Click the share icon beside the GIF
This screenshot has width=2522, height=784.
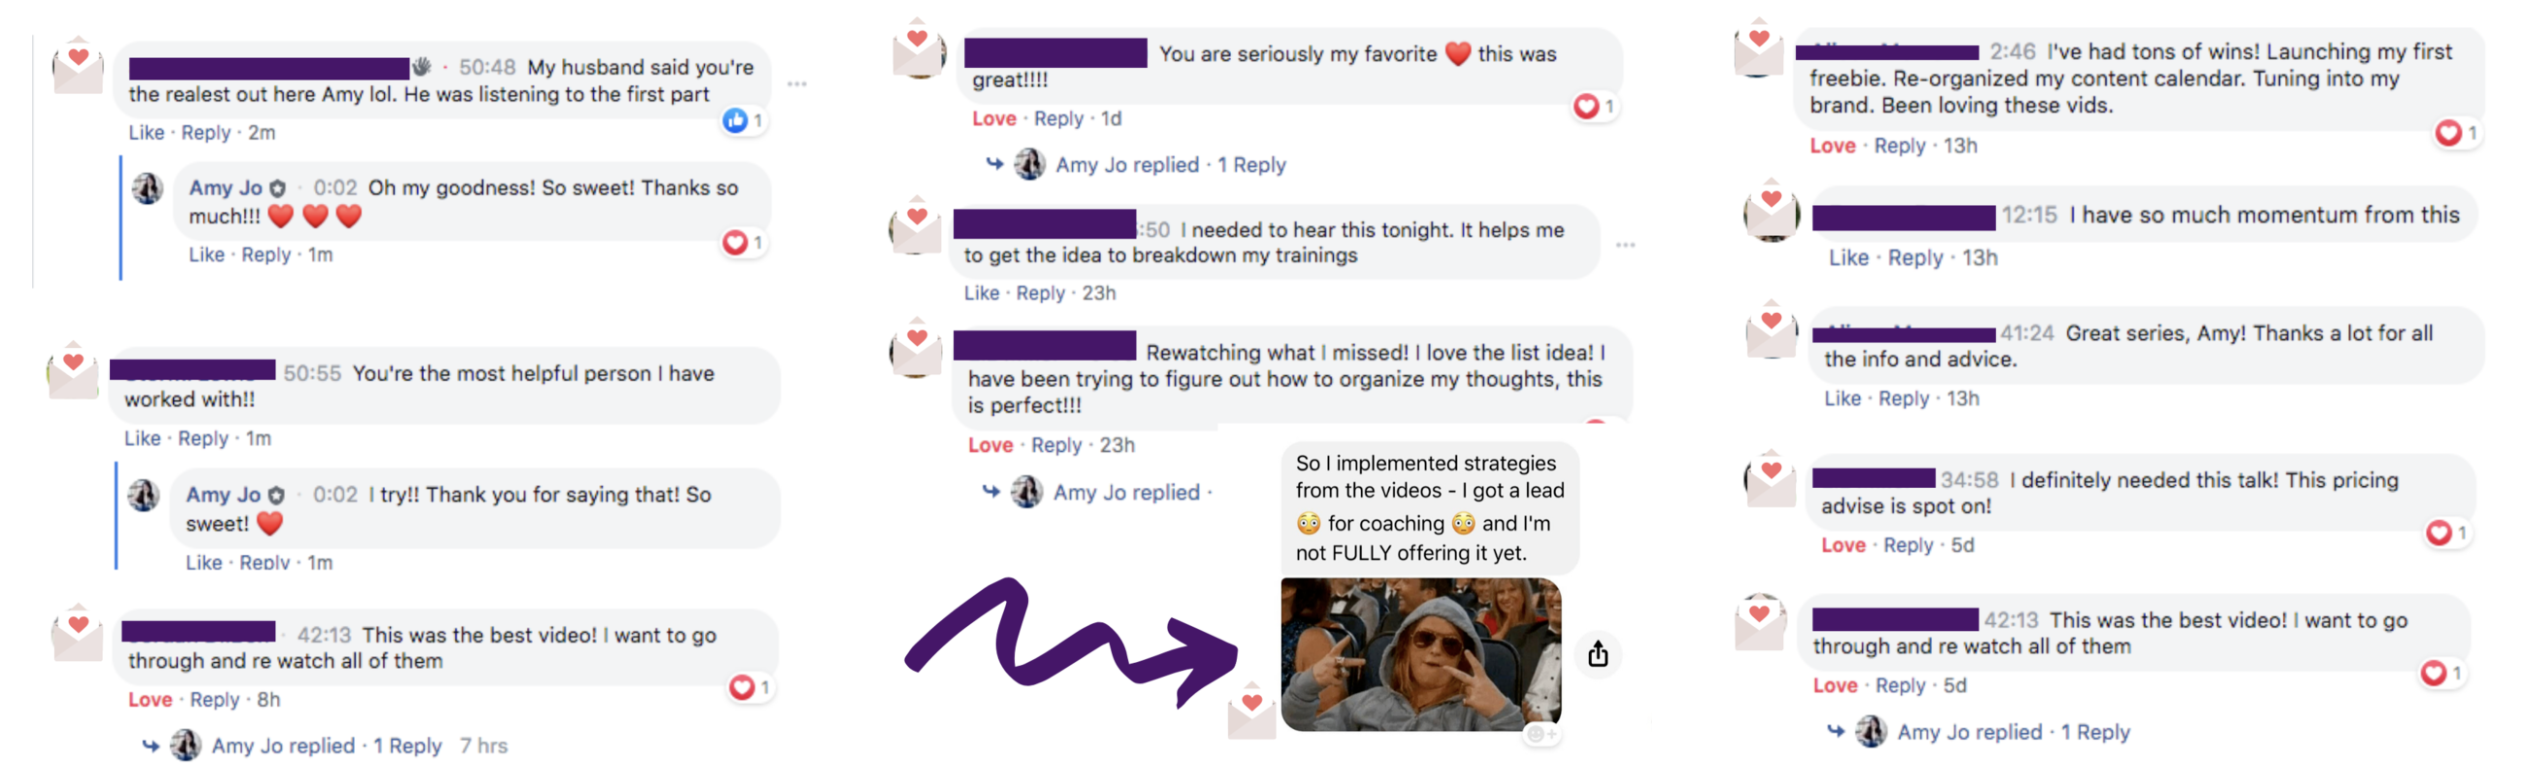click(1597, 654)
